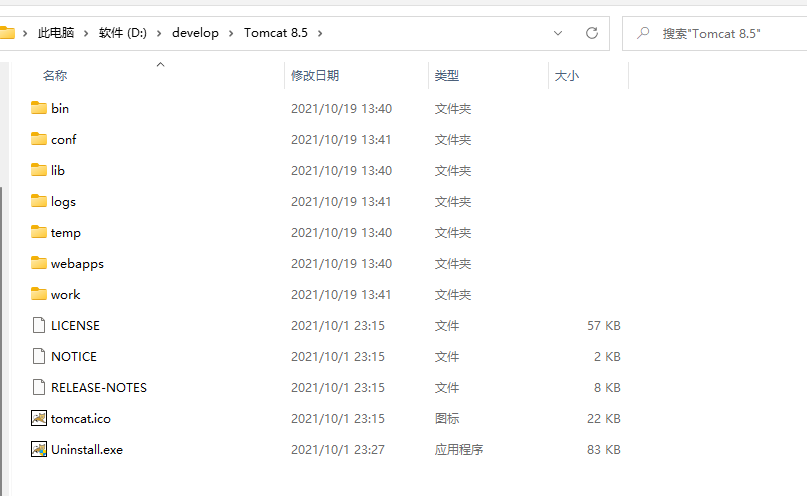Click the 83 KB size of Uninstall.exe

pos(604,450)
